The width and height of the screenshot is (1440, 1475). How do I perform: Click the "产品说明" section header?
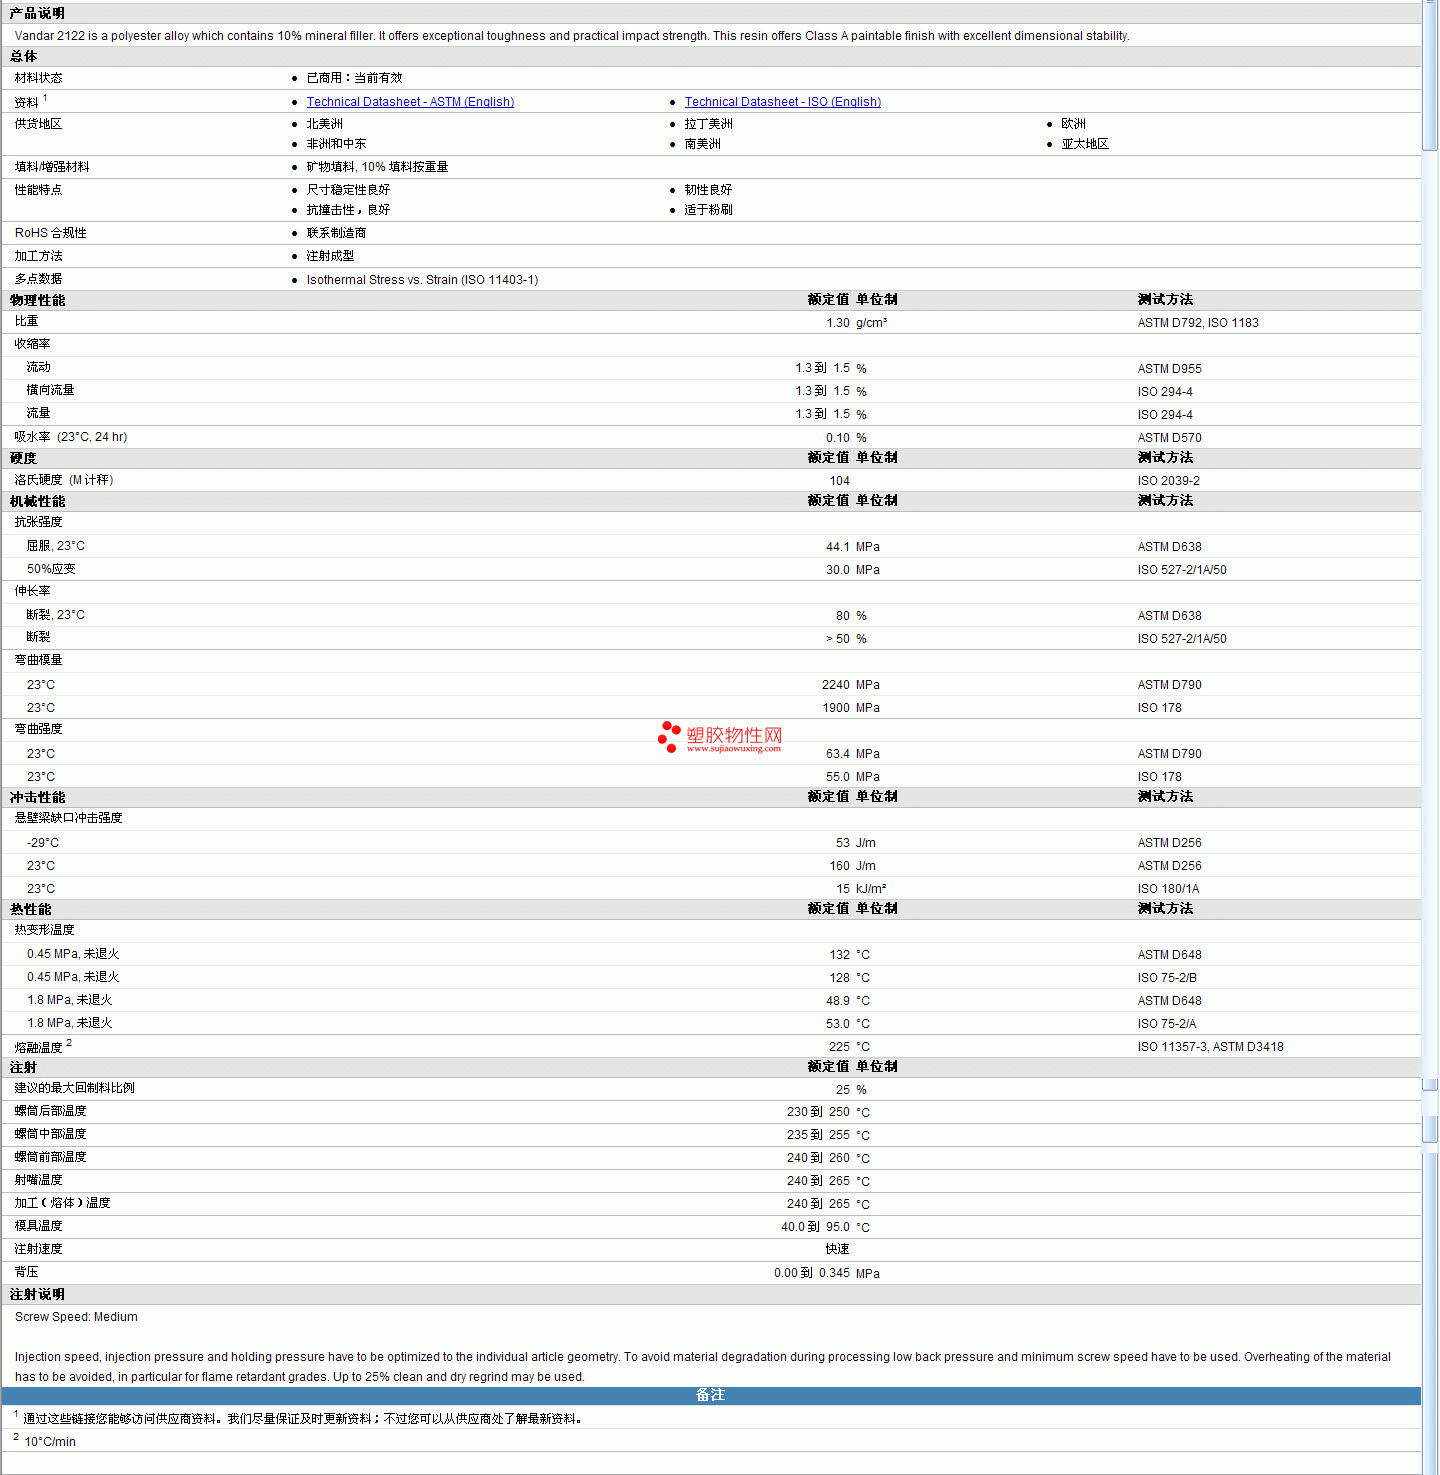pos(37,13)
